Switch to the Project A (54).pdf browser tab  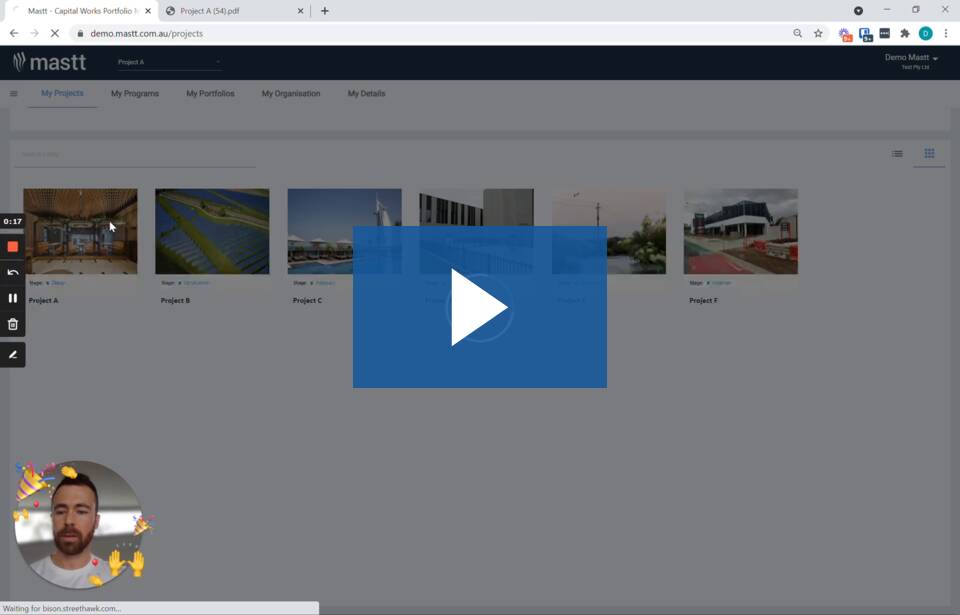(x=235, y=11)
